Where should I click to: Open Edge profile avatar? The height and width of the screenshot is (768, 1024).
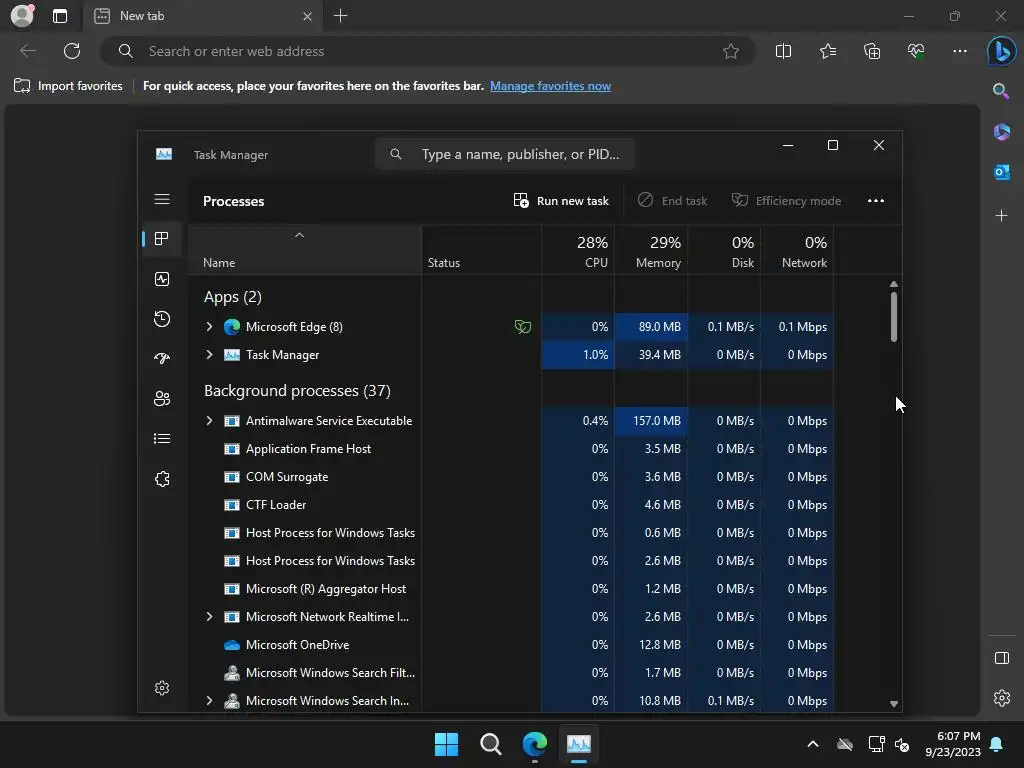point(22,15)
